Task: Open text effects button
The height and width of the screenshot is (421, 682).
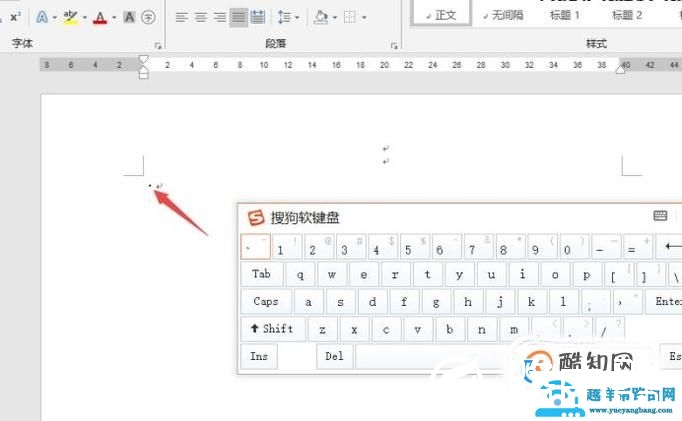Action: coord(42,17)
